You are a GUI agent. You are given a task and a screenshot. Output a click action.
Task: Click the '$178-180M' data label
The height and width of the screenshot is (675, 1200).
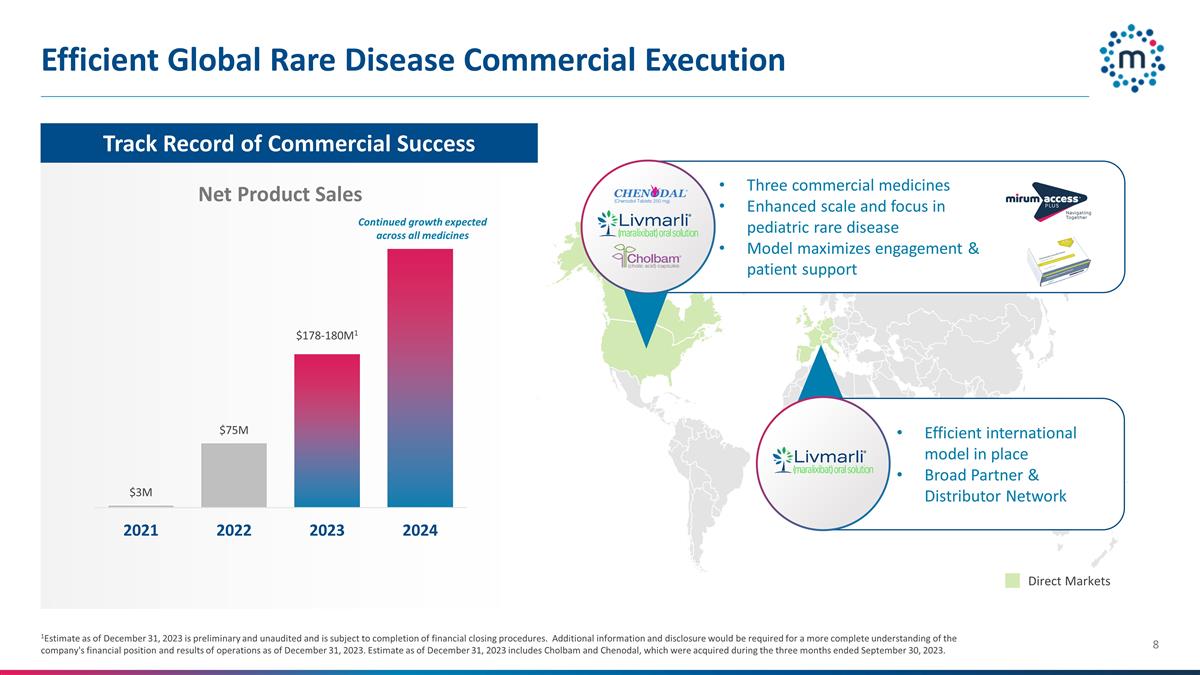pyautogui.click(x=327, y=337)
